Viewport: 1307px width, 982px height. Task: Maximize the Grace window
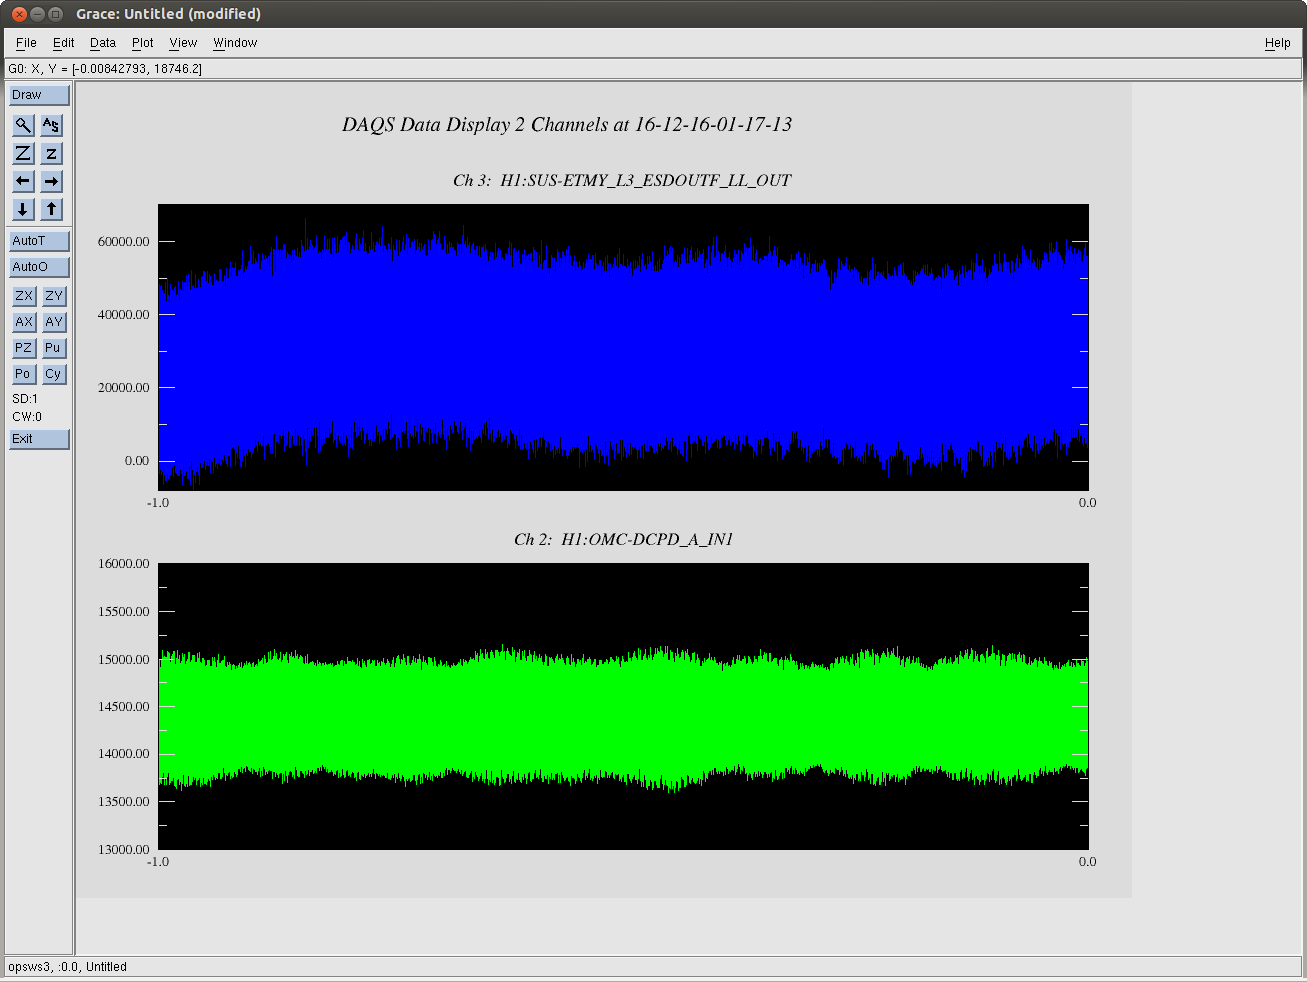tap(56, 14)
